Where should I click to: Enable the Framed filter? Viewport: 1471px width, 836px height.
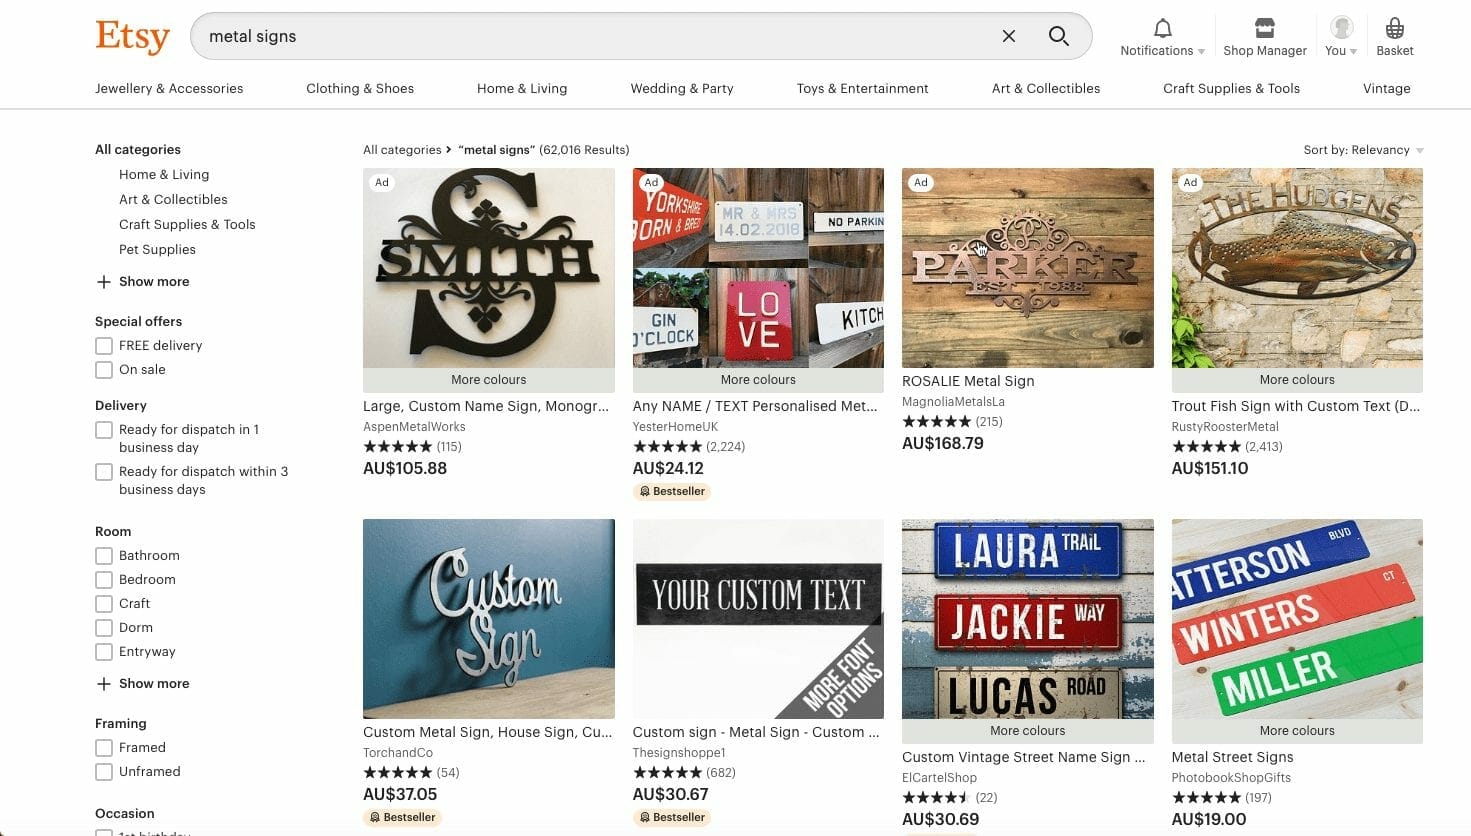[104, 747]
